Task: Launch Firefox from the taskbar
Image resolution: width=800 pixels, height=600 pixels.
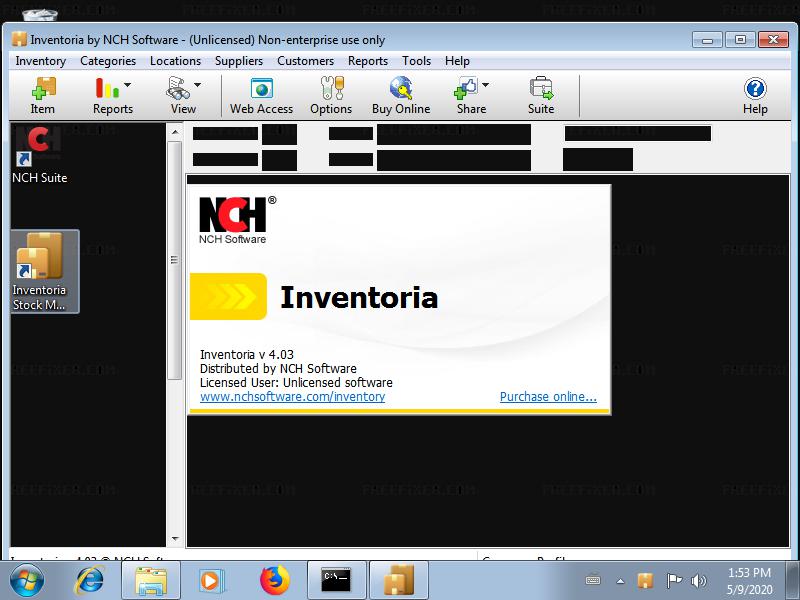Action: 274,581
